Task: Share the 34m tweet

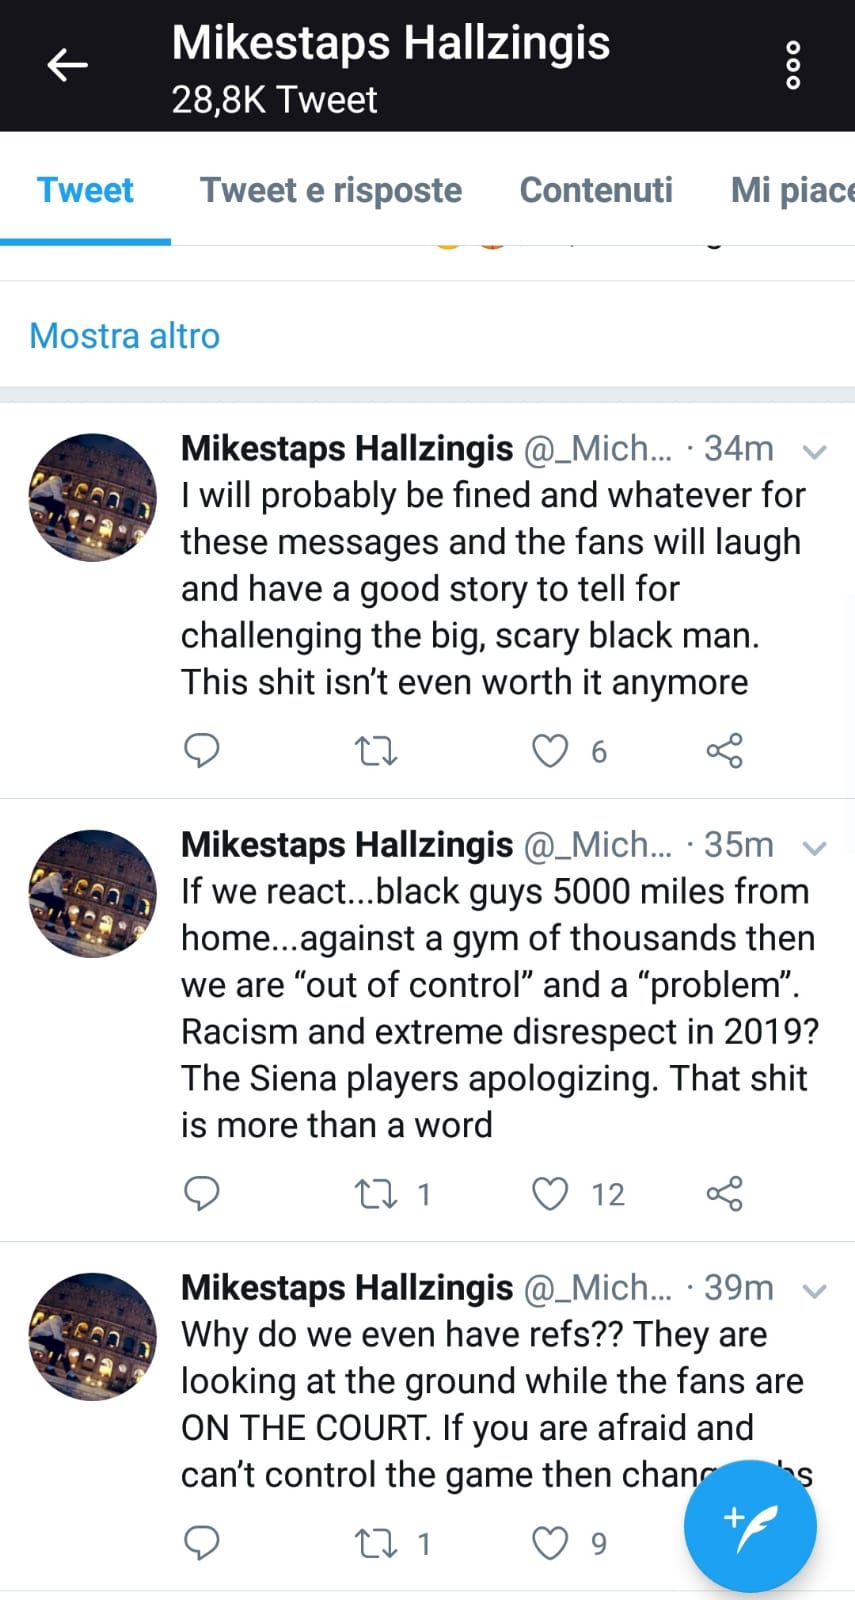Action: click(724, 750)
